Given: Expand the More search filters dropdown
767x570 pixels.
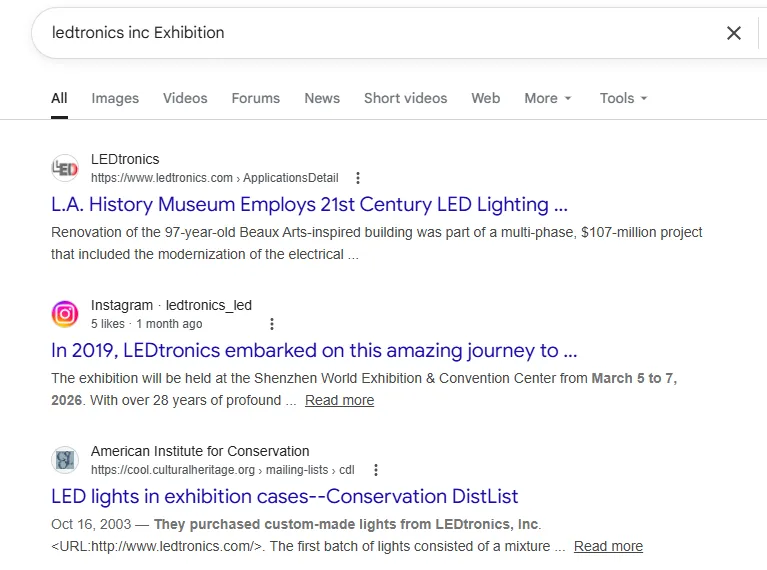Looking at the screenshot, I should pos(548,98).
